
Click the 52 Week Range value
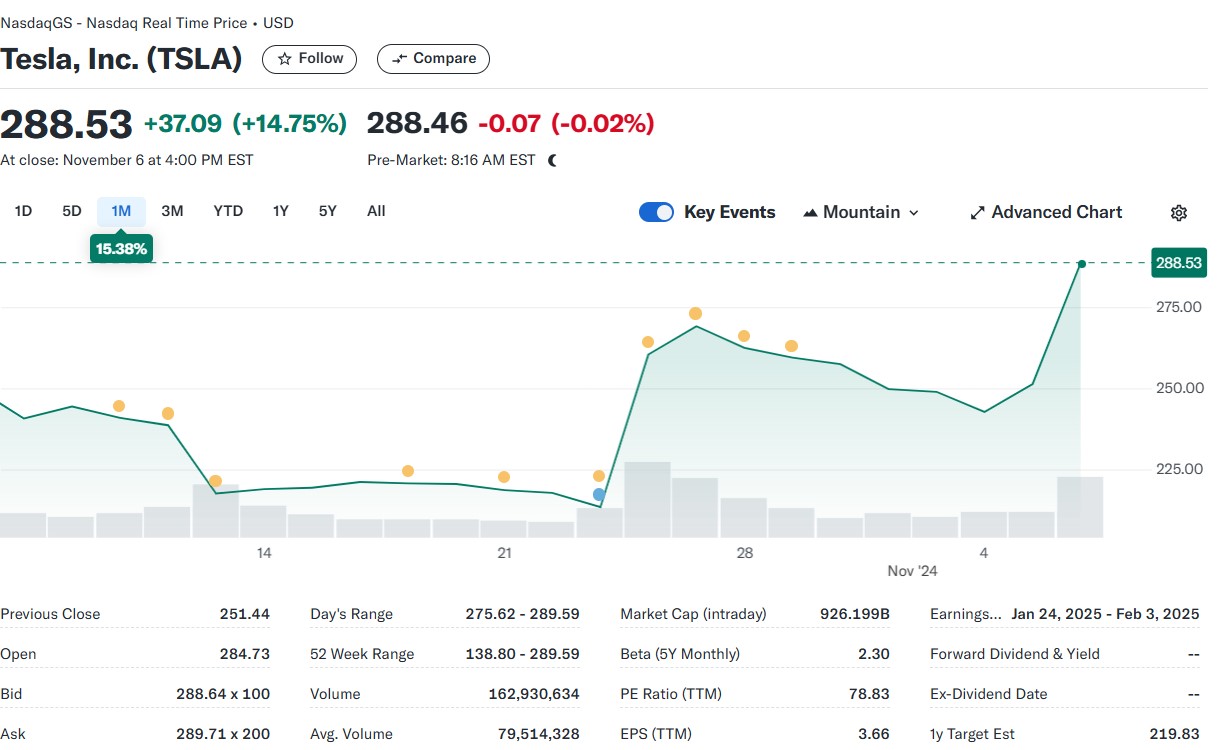(523, 654)
